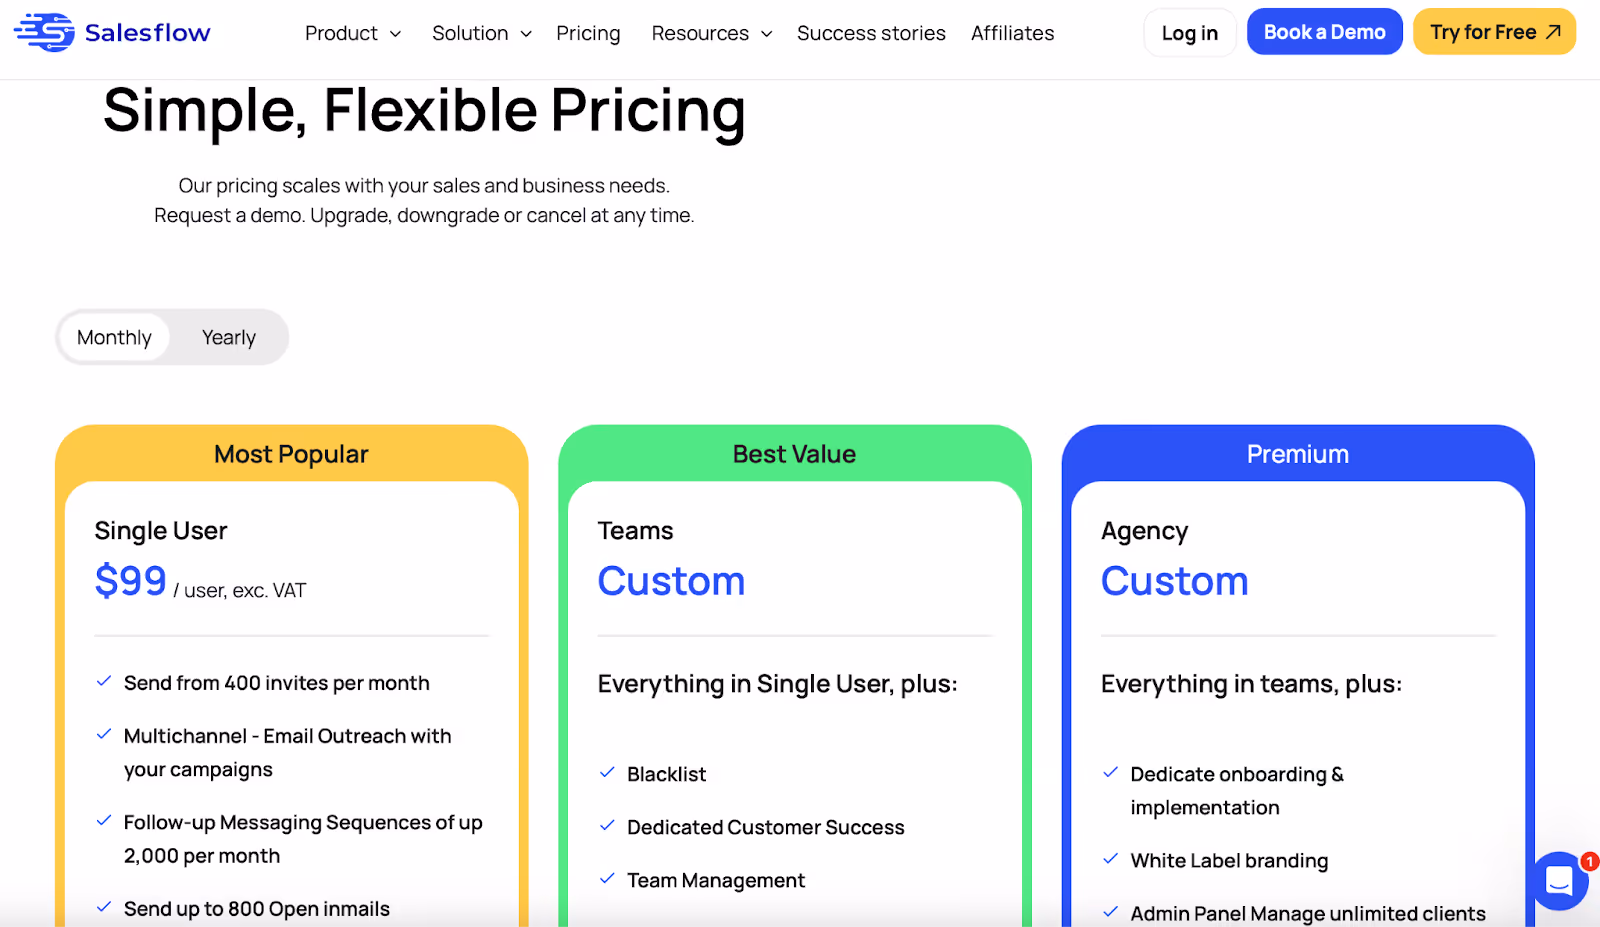
Task: Go to the Pricing page
Action: [588, 33]
